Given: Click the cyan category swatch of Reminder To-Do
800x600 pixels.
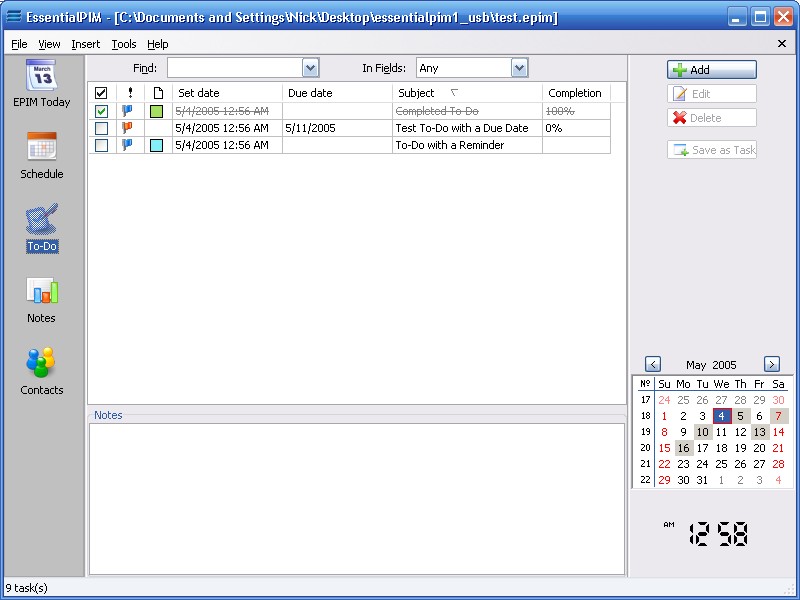Looking at the screenshot, I should [157, 145].
